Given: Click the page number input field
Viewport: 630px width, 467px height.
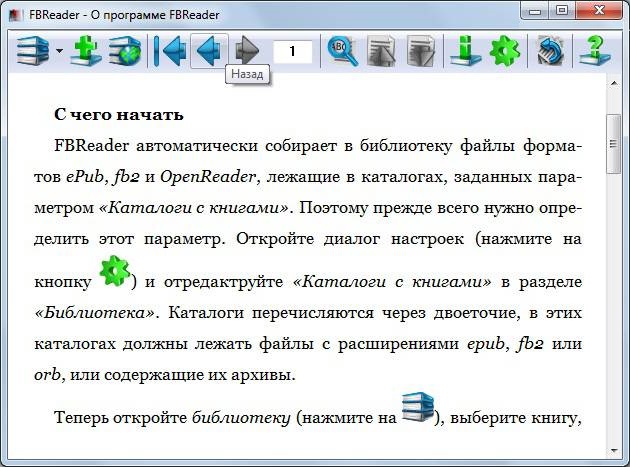Looking at the screenshot, I should [x=292, y=51].
